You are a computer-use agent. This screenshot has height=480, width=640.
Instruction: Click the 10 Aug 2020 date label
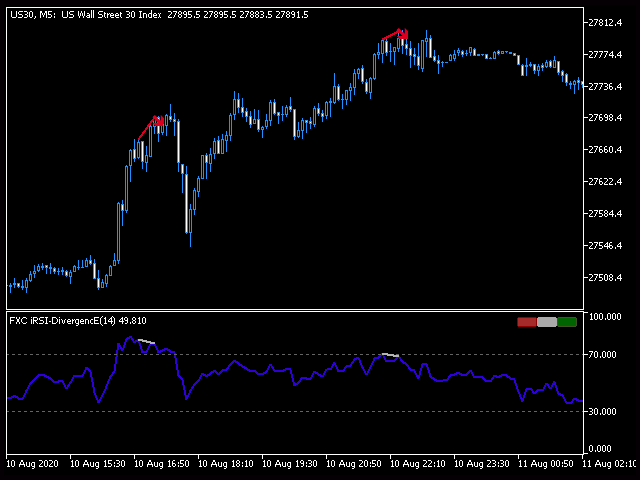33,464
